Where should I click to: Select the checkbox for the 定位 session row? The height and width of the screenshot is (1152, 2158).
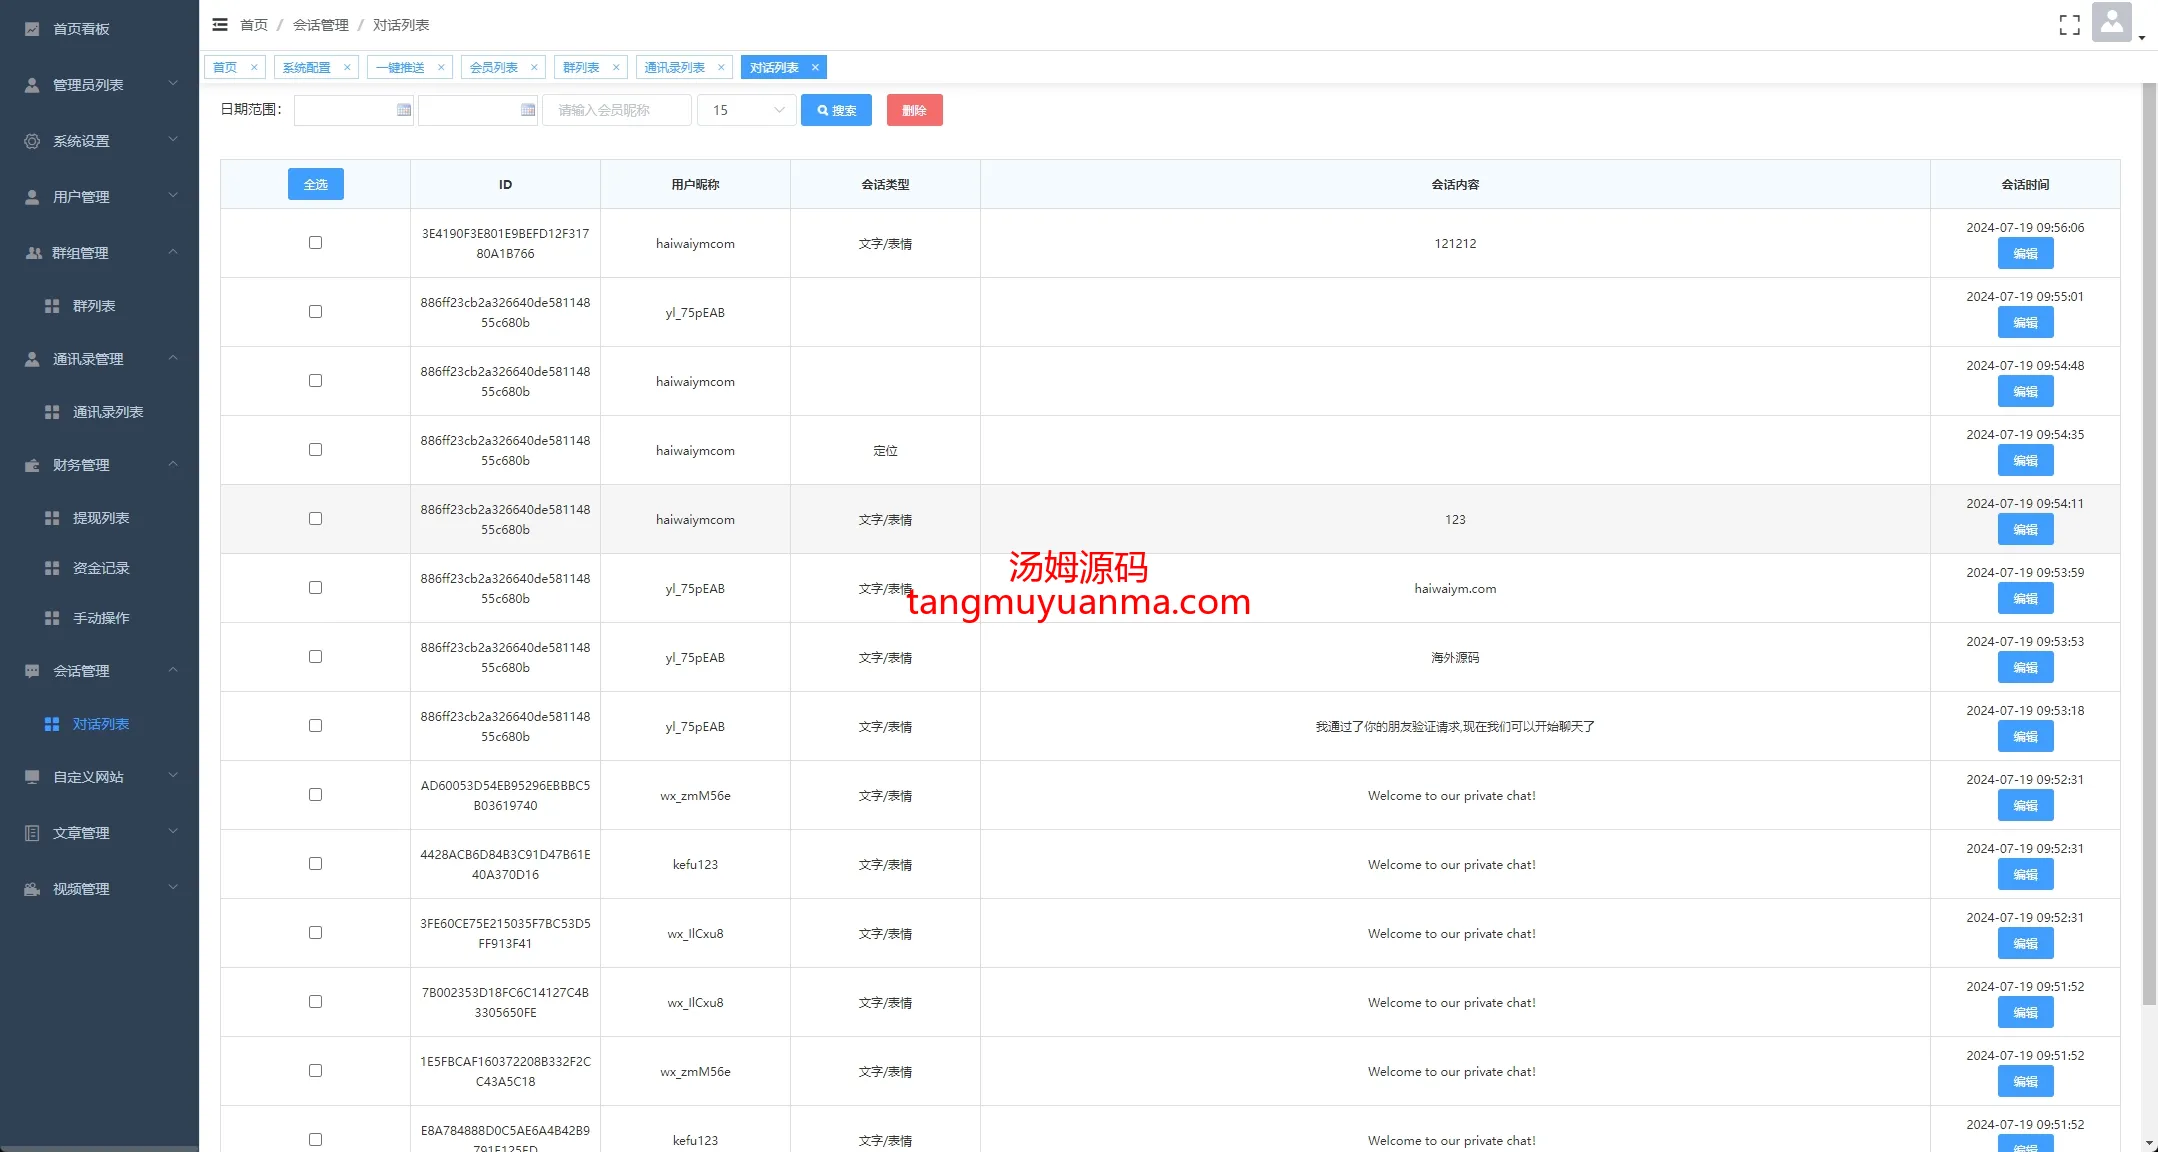[x=315, y=450]
